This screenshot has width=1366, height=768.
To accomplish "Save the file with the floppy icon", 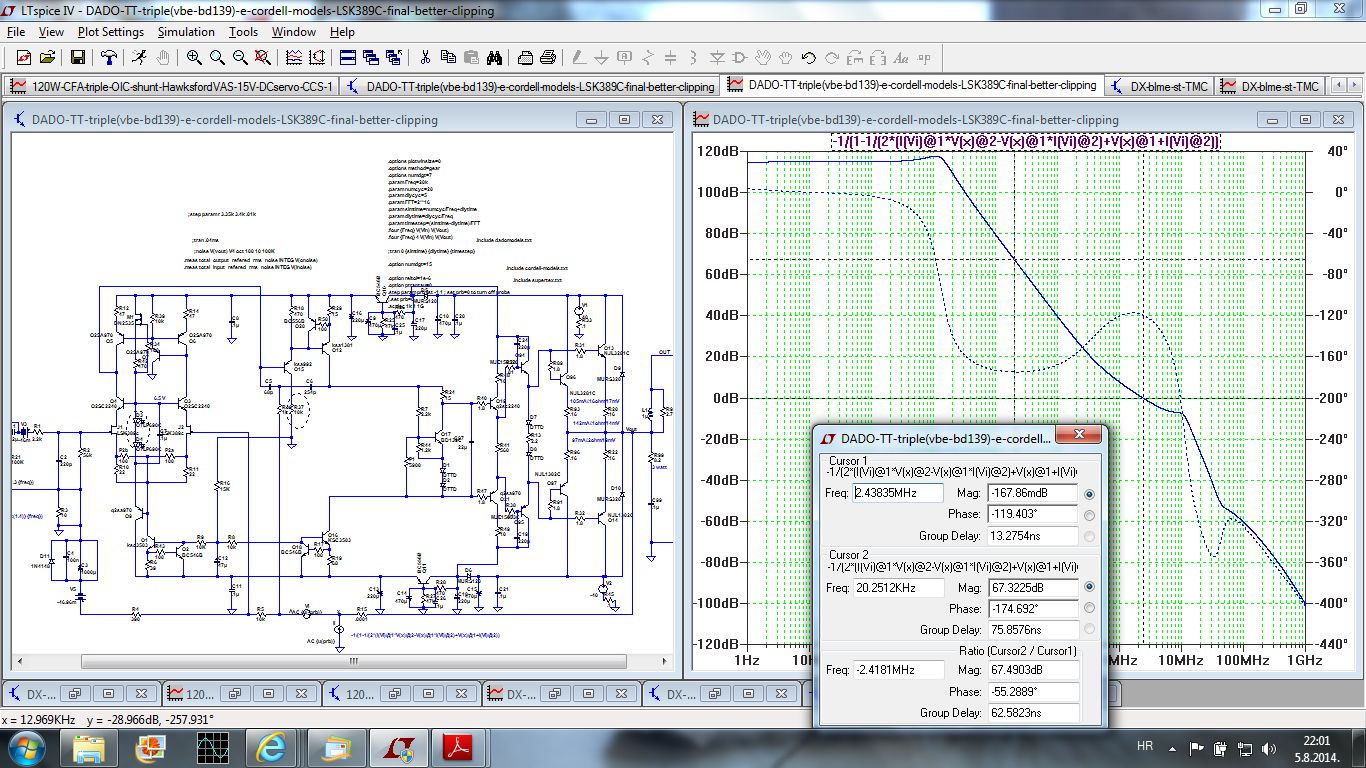I will [x=76, y=57].
